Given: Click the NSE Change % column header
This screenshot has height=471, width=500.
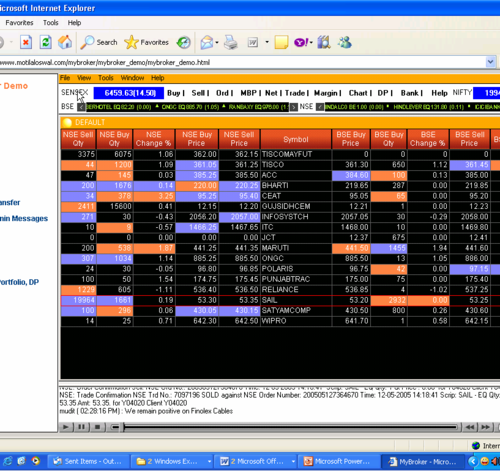Looking at the screenshot, I should point(154,139).
